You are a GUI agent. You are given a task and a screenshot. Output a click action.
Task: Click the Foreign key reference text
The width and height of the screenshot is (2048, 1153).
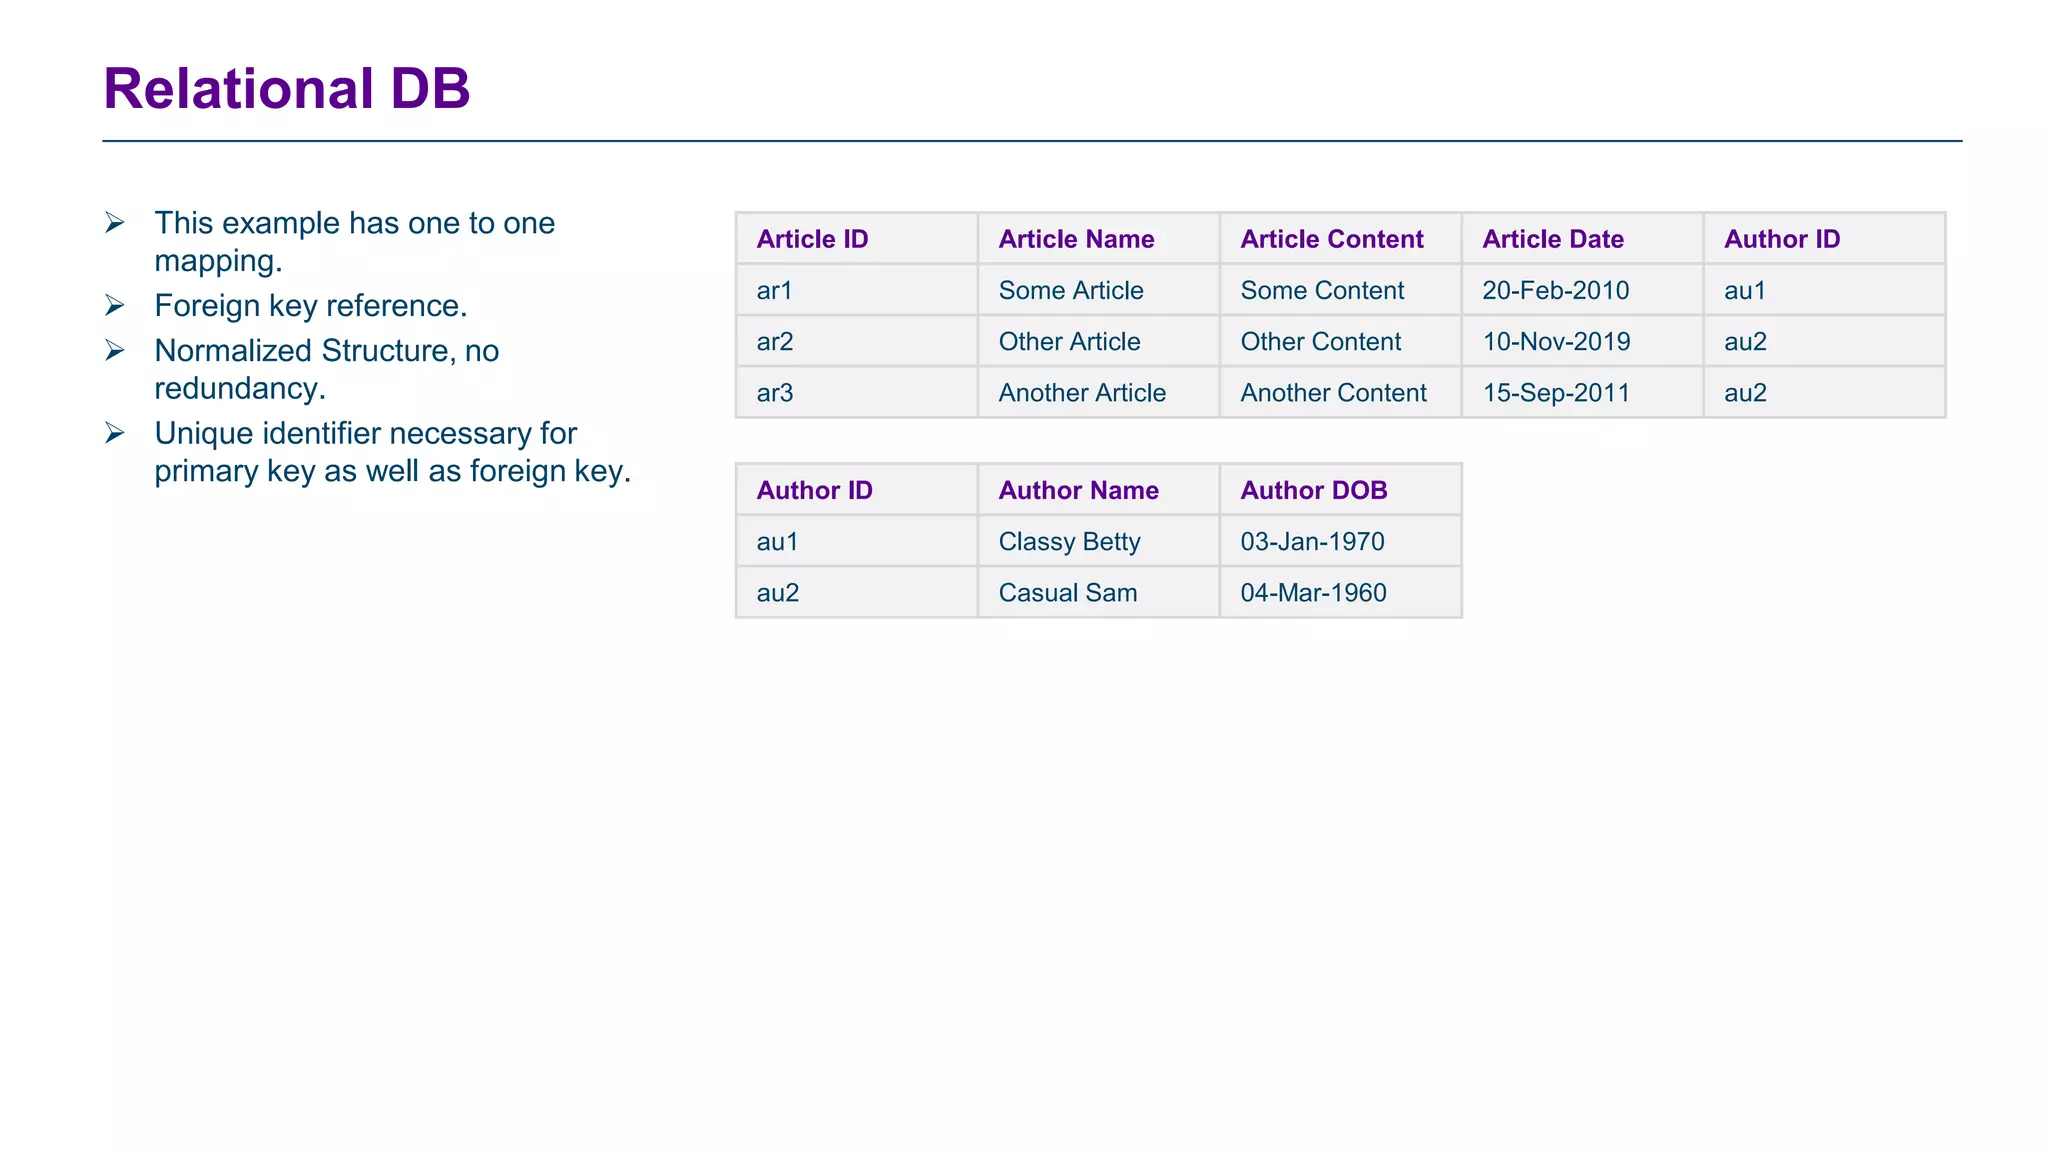tap(310, 306)
